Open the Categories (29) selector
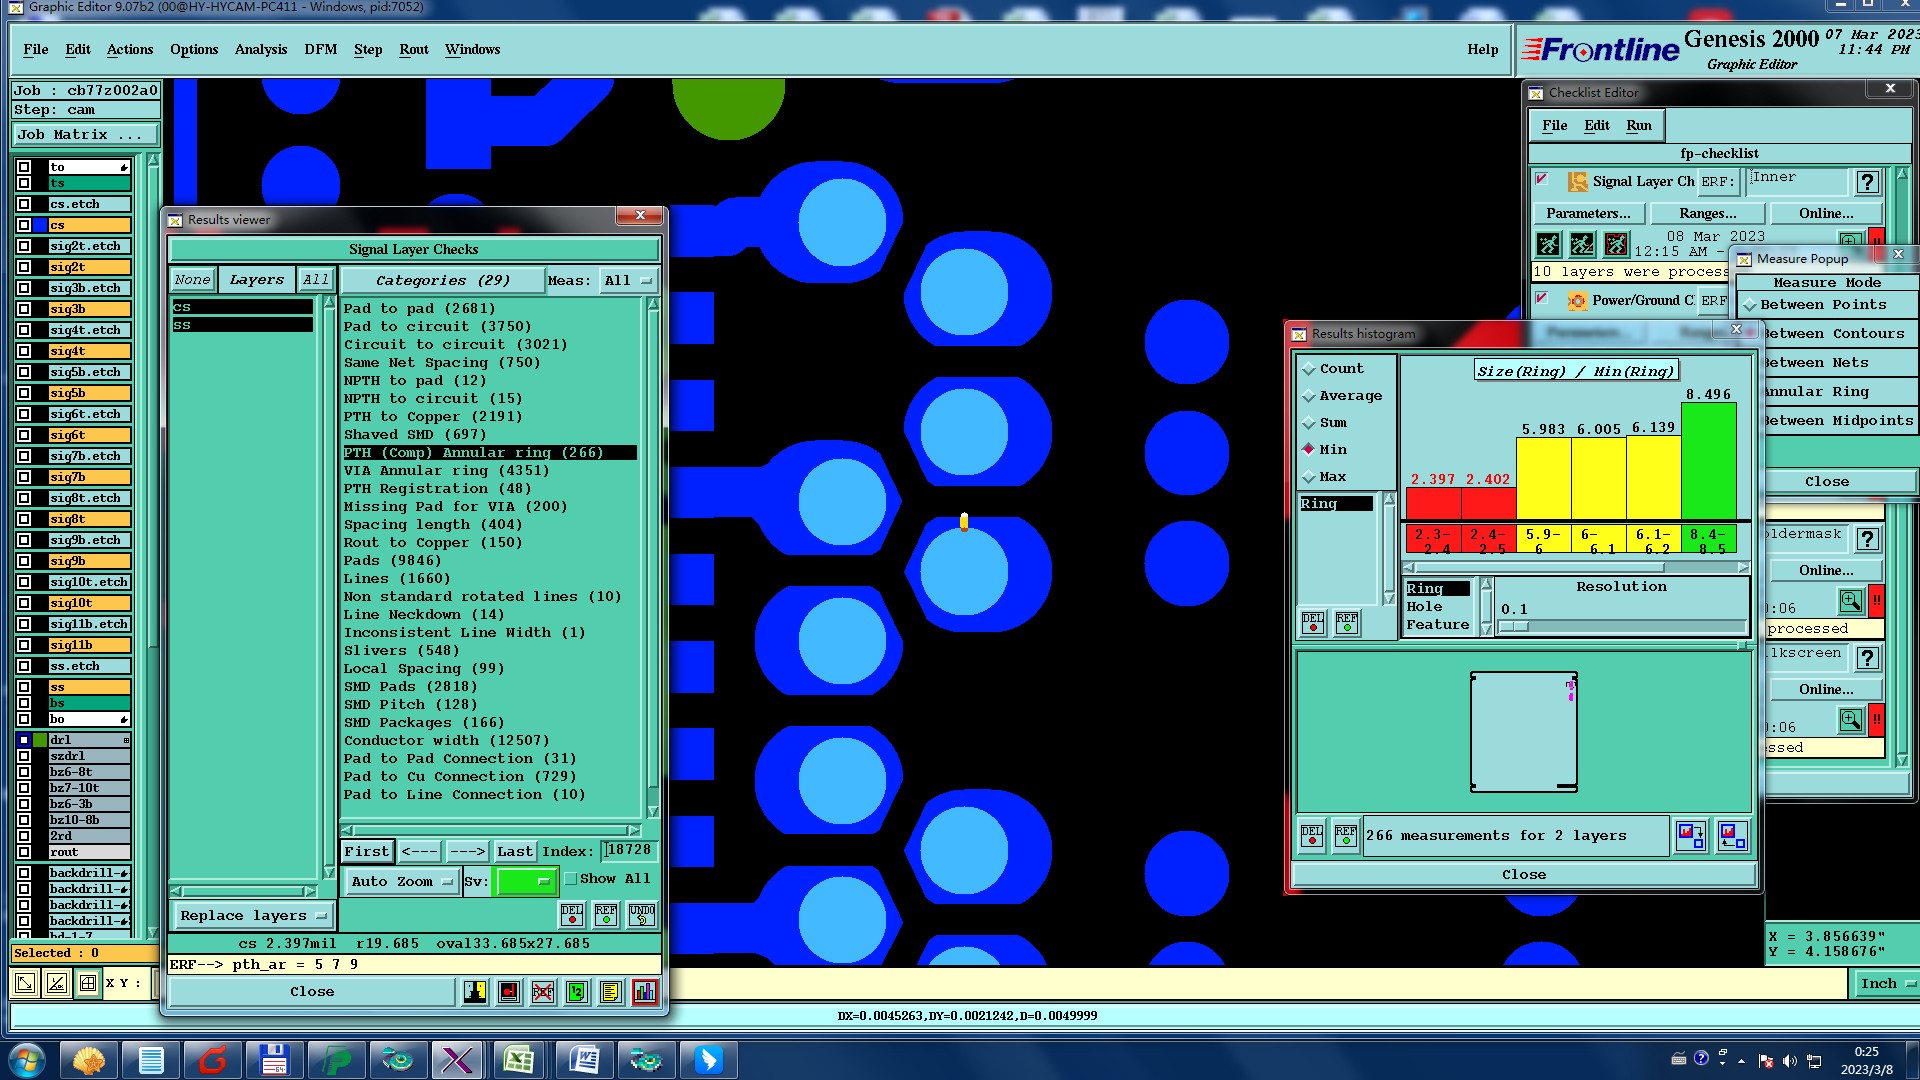This screenshot has height=1080, width=1920. [x=442, y=281]
